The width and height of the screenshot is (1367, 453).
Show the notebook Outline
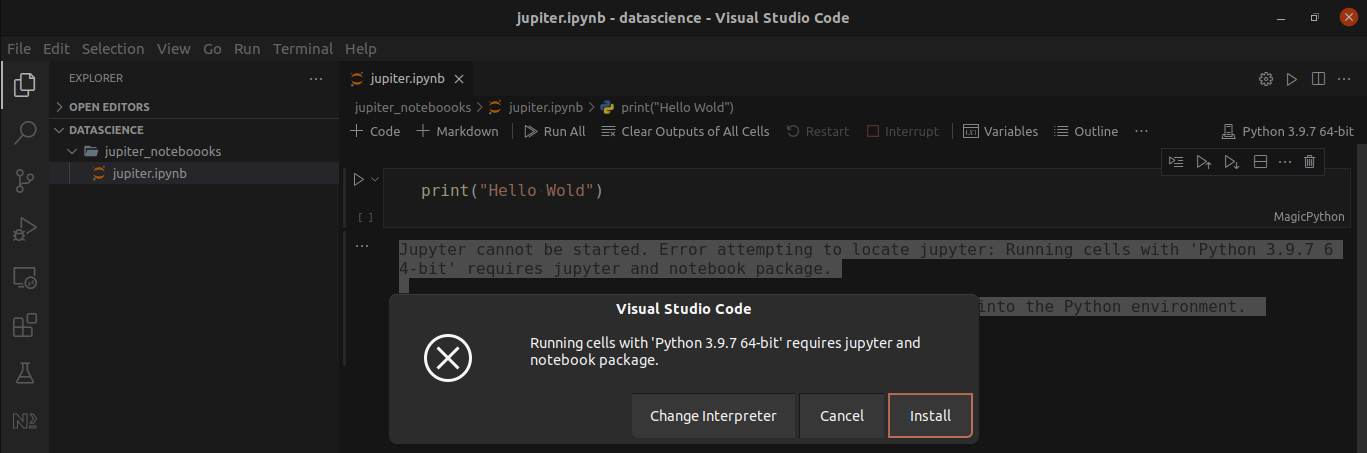click(1086, 131)
